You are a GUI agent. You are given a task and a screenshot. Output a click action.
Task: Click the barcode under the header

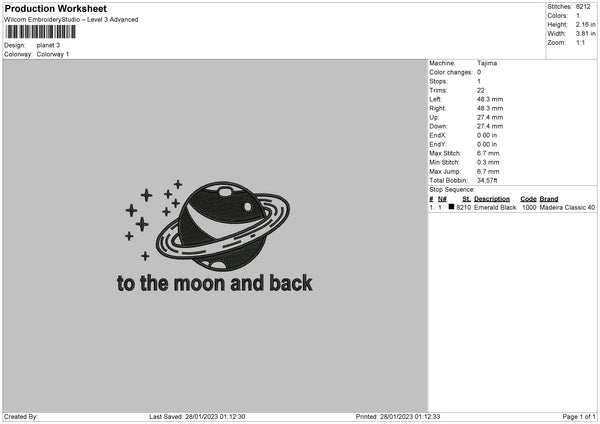click(x=40, y=32)
